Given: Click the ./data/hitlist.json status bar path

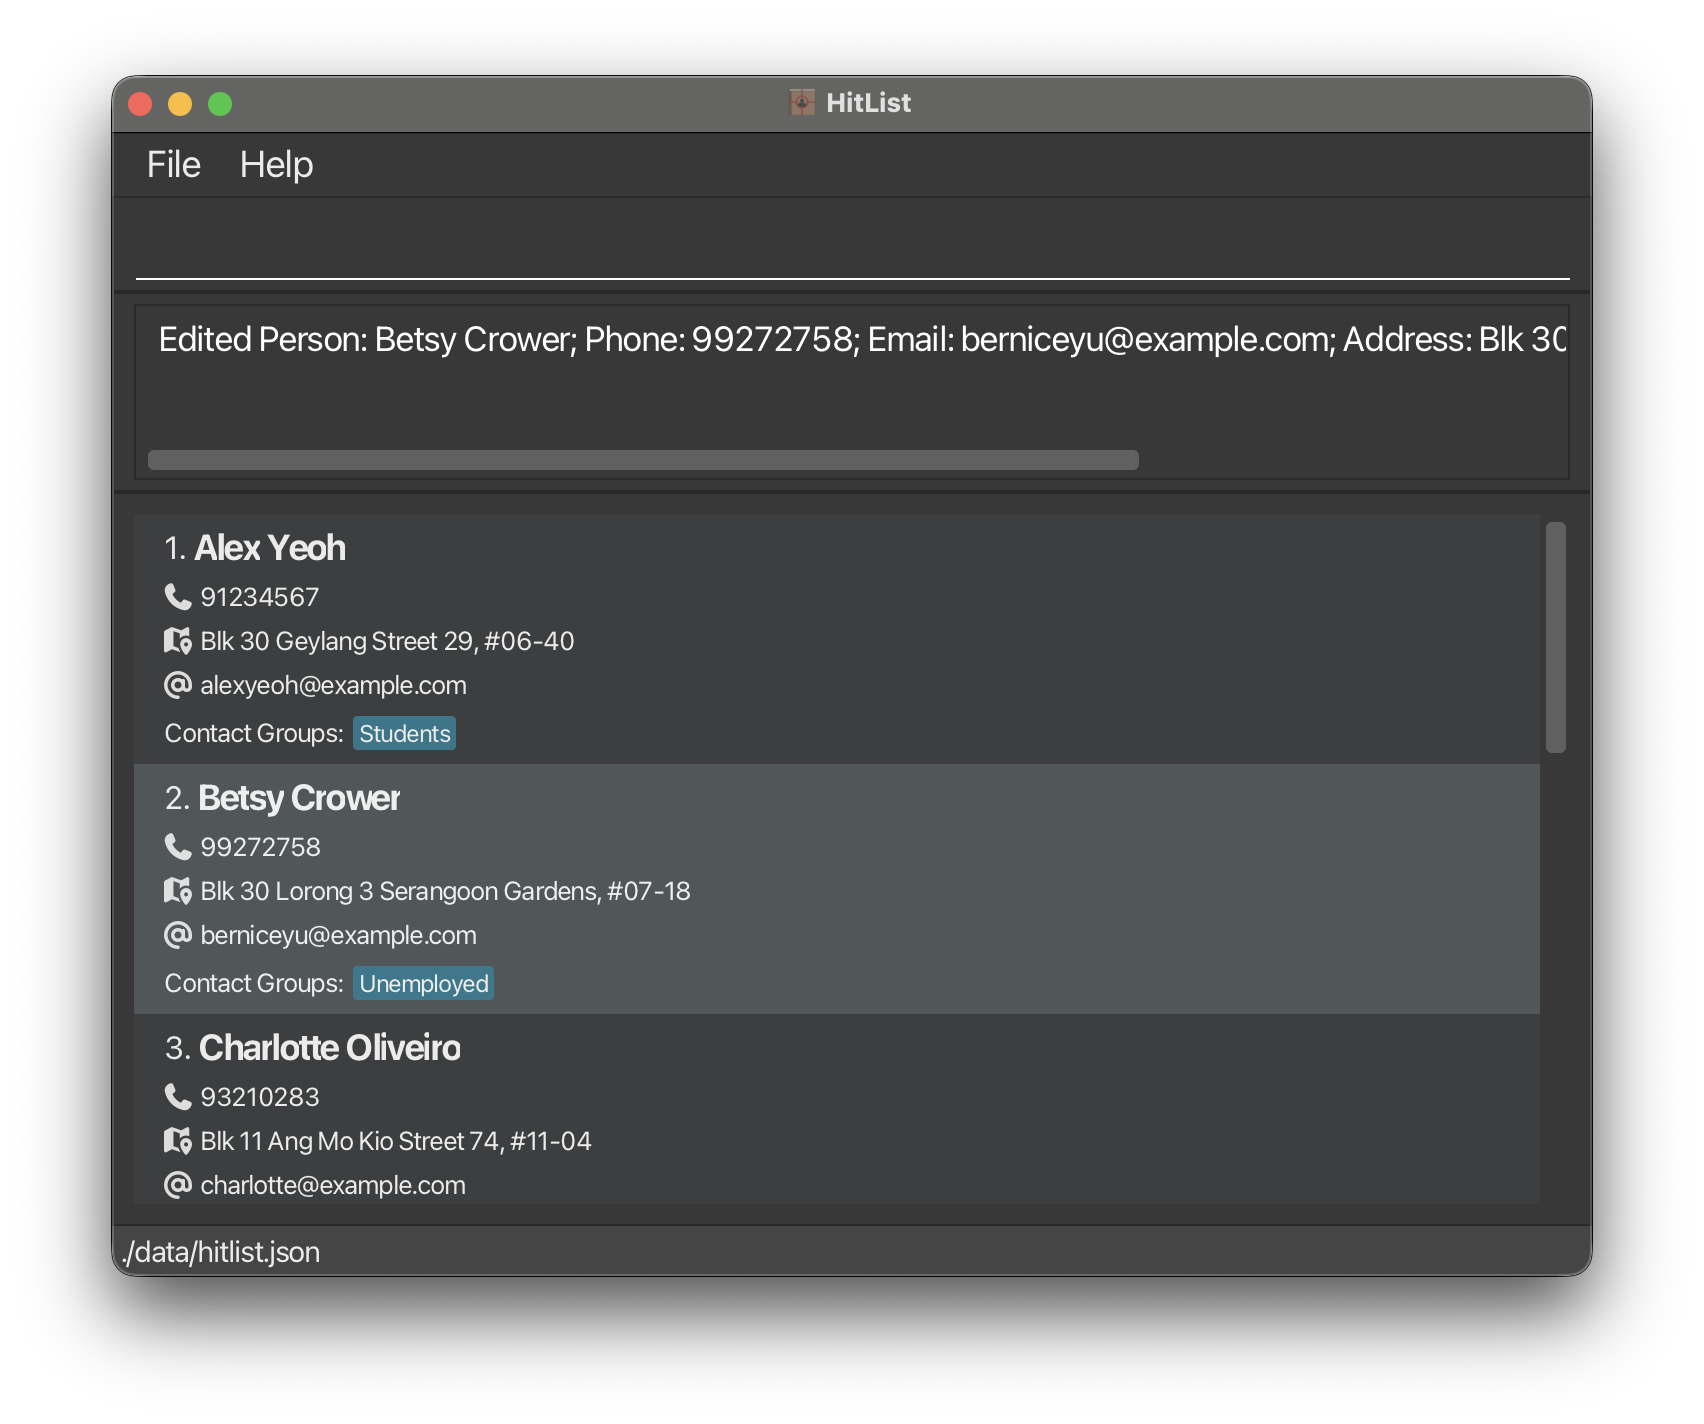Looking at the screenshot, I should pyautogui.click(x=221, y=1252).
